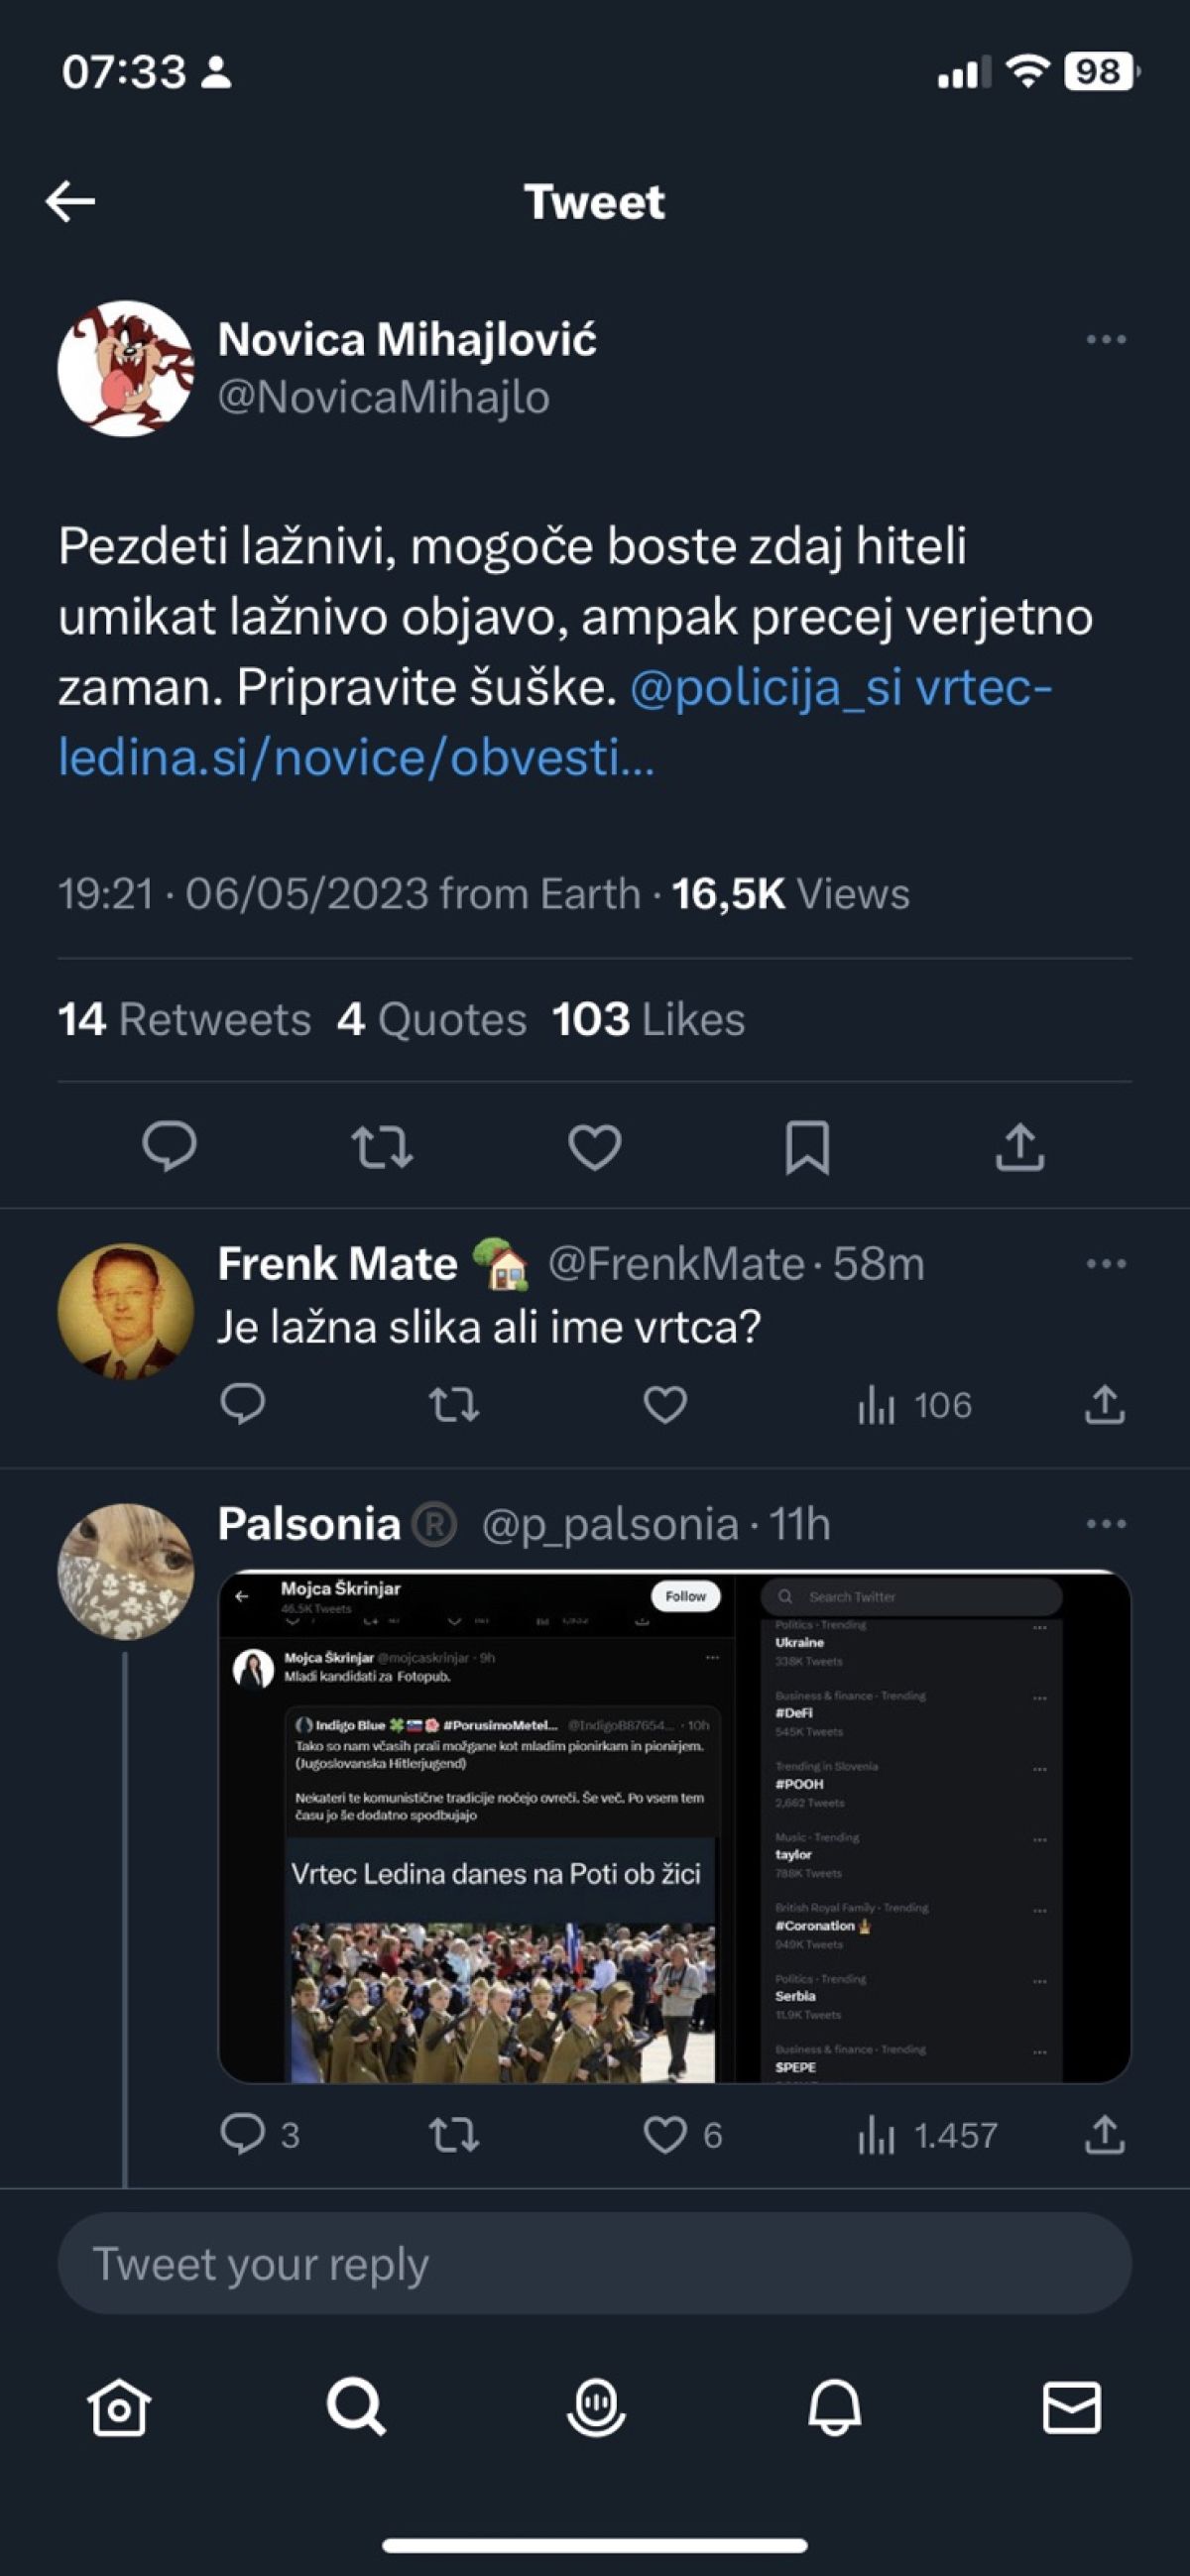Reply to Novica Mihajlović's main tweet
The image size is (1190, 2576).
[169, 1146]
